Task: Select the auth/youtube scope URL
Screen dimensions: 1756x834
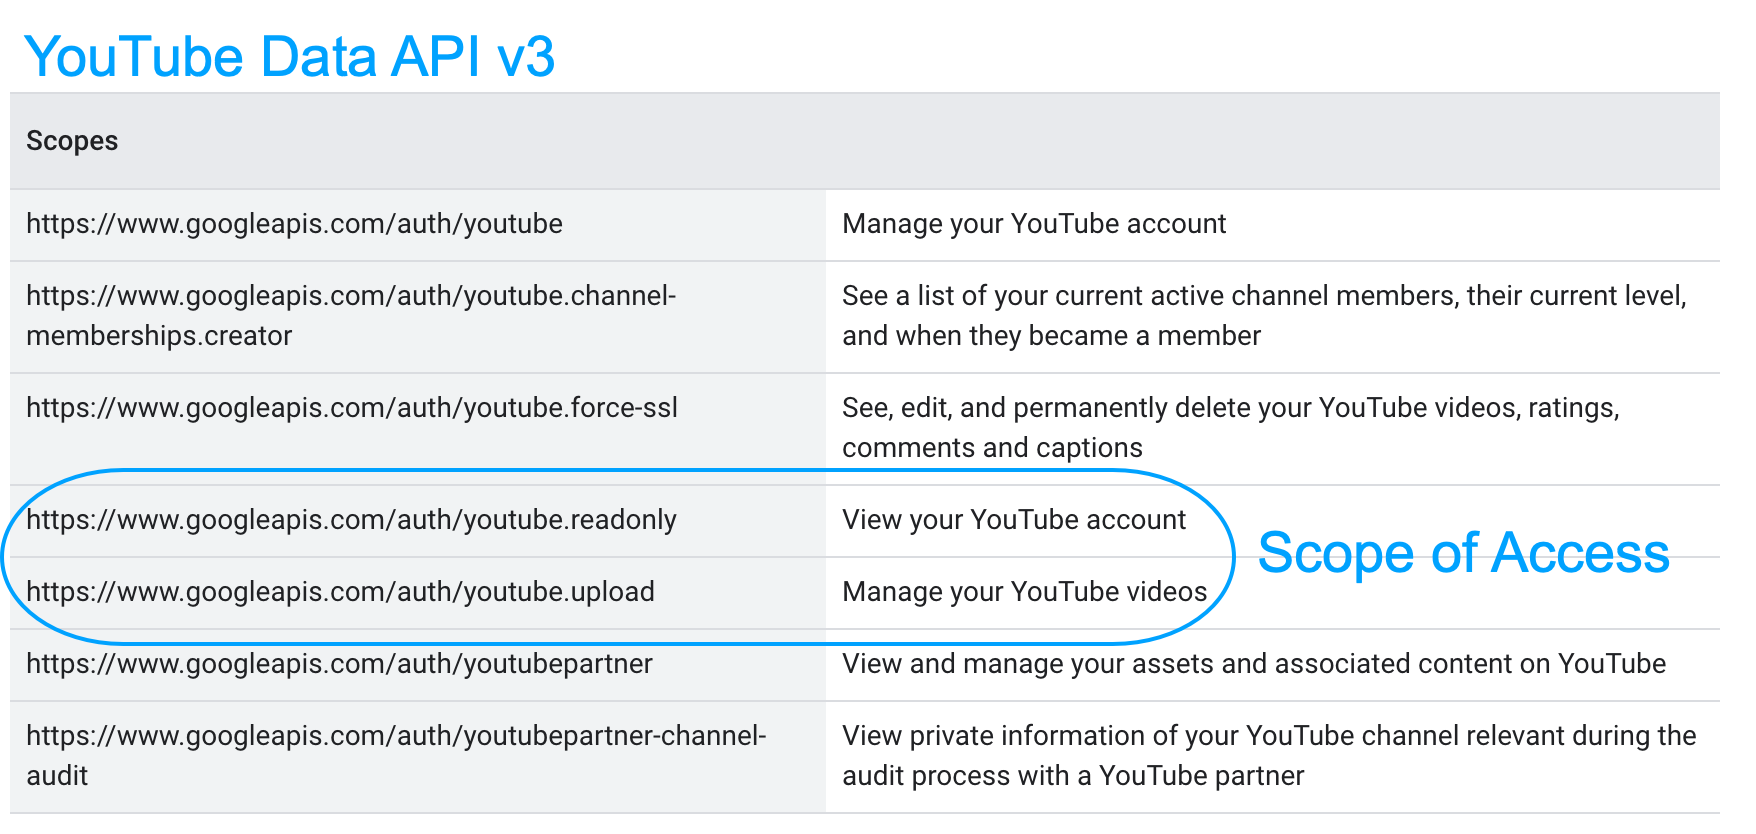Action: pyautogui.click(x=294, y=224)
